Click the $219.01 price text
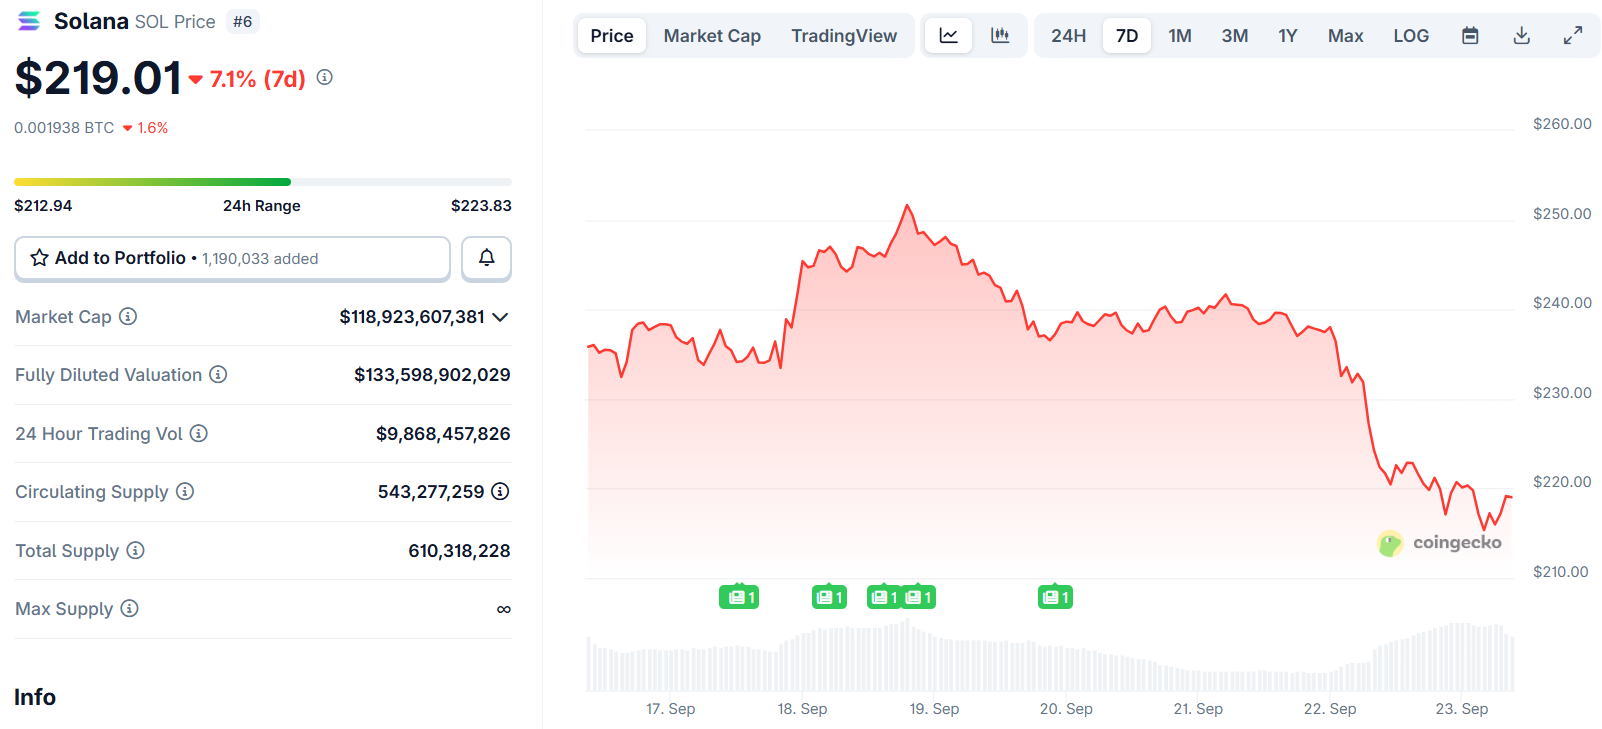 (x=98, y=78)
